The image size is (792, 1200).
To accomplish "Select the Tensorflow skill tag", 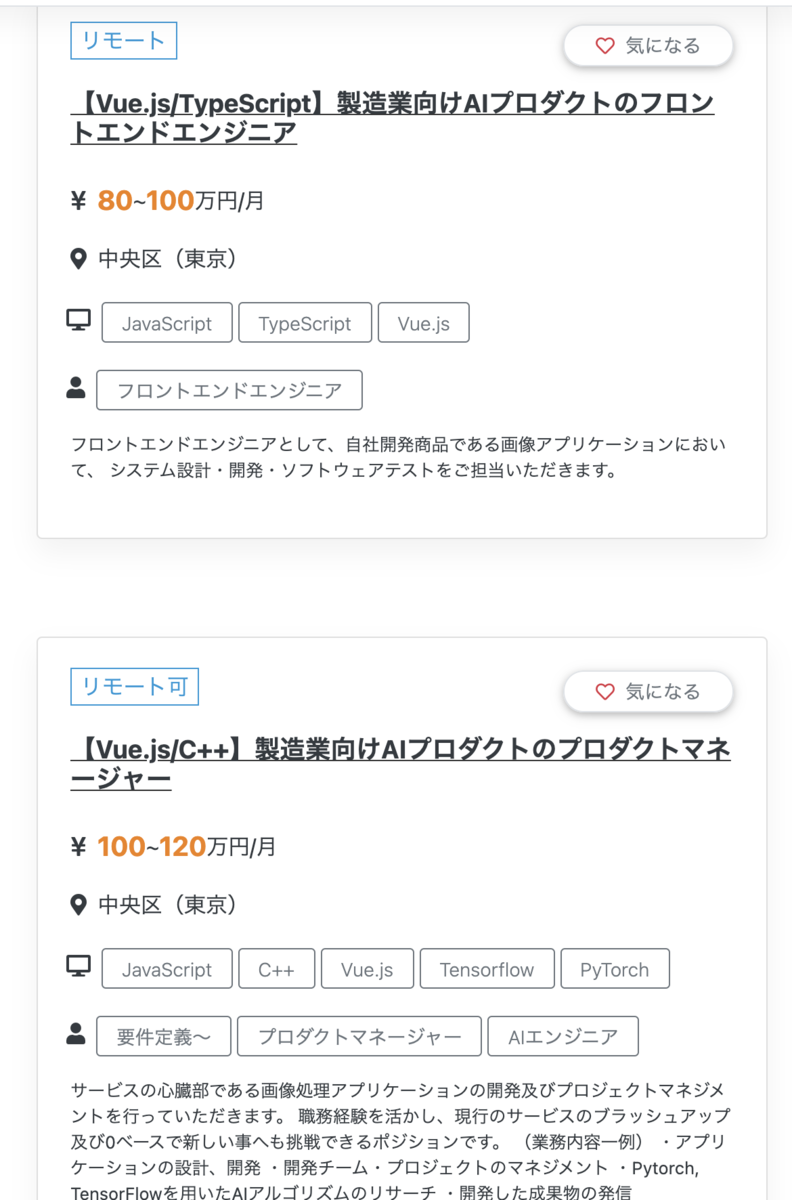I will tap(487, 969).
